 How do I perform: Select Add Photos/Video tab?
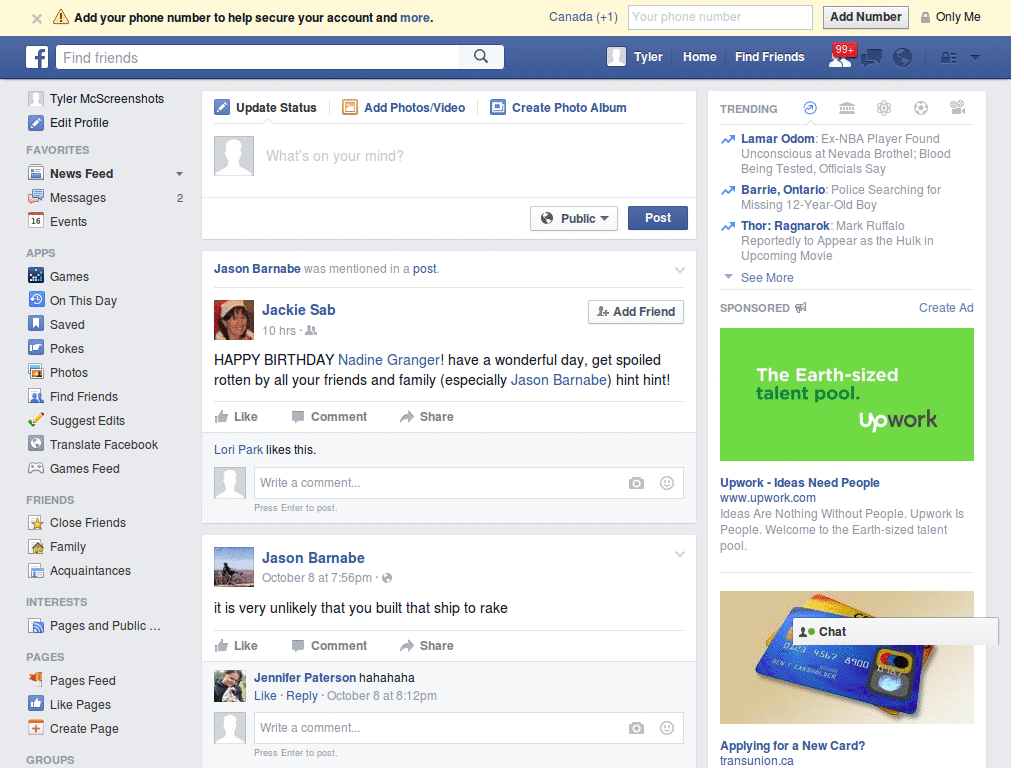[404, 108]
